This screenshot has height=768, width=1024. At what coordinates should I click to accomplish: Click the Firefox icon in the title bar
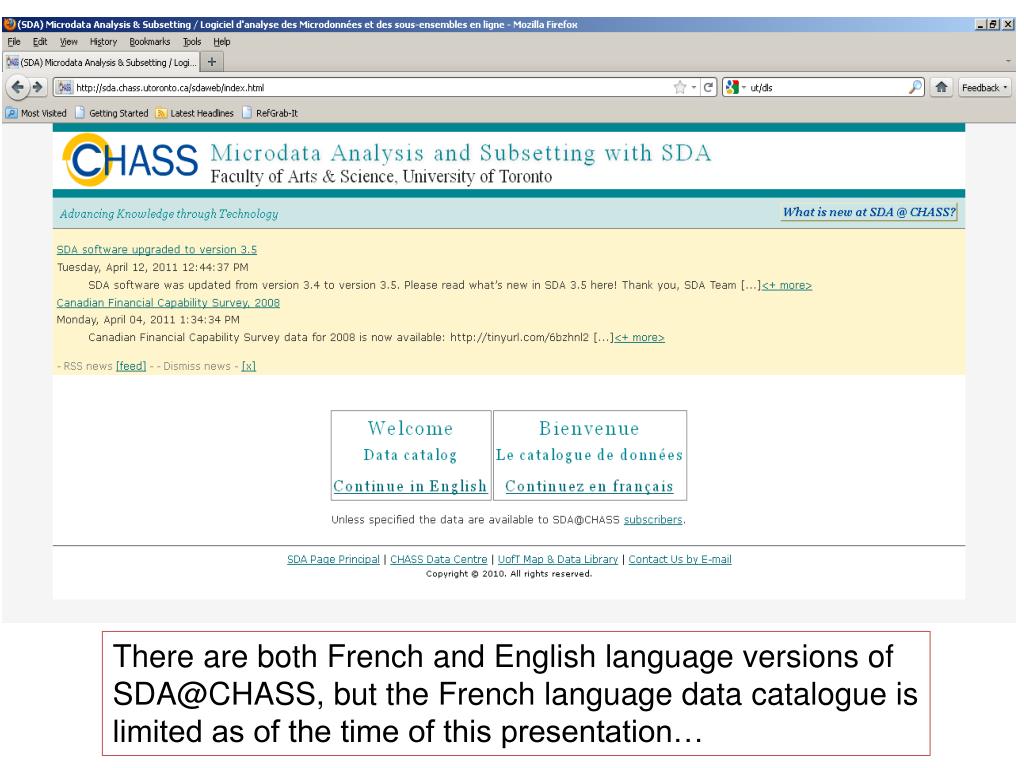click(9, 24)
